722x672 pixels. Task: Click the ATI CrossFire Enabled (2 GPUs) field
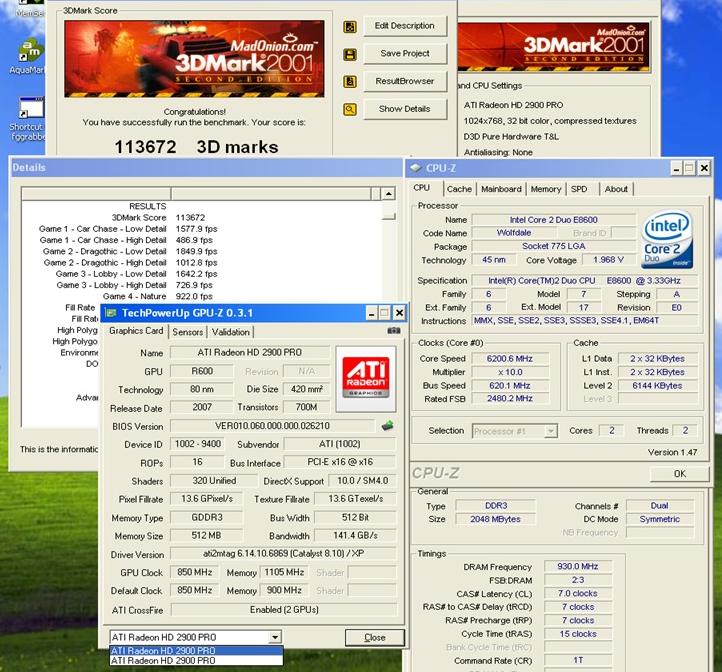point(284,609)
